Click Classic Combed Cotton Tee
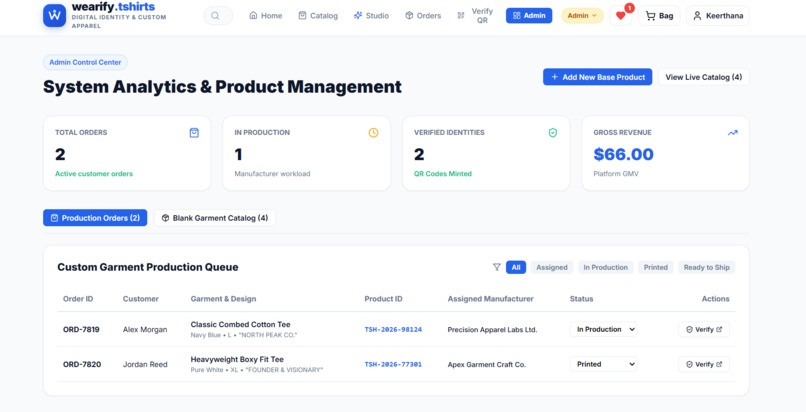 (241, 325)
